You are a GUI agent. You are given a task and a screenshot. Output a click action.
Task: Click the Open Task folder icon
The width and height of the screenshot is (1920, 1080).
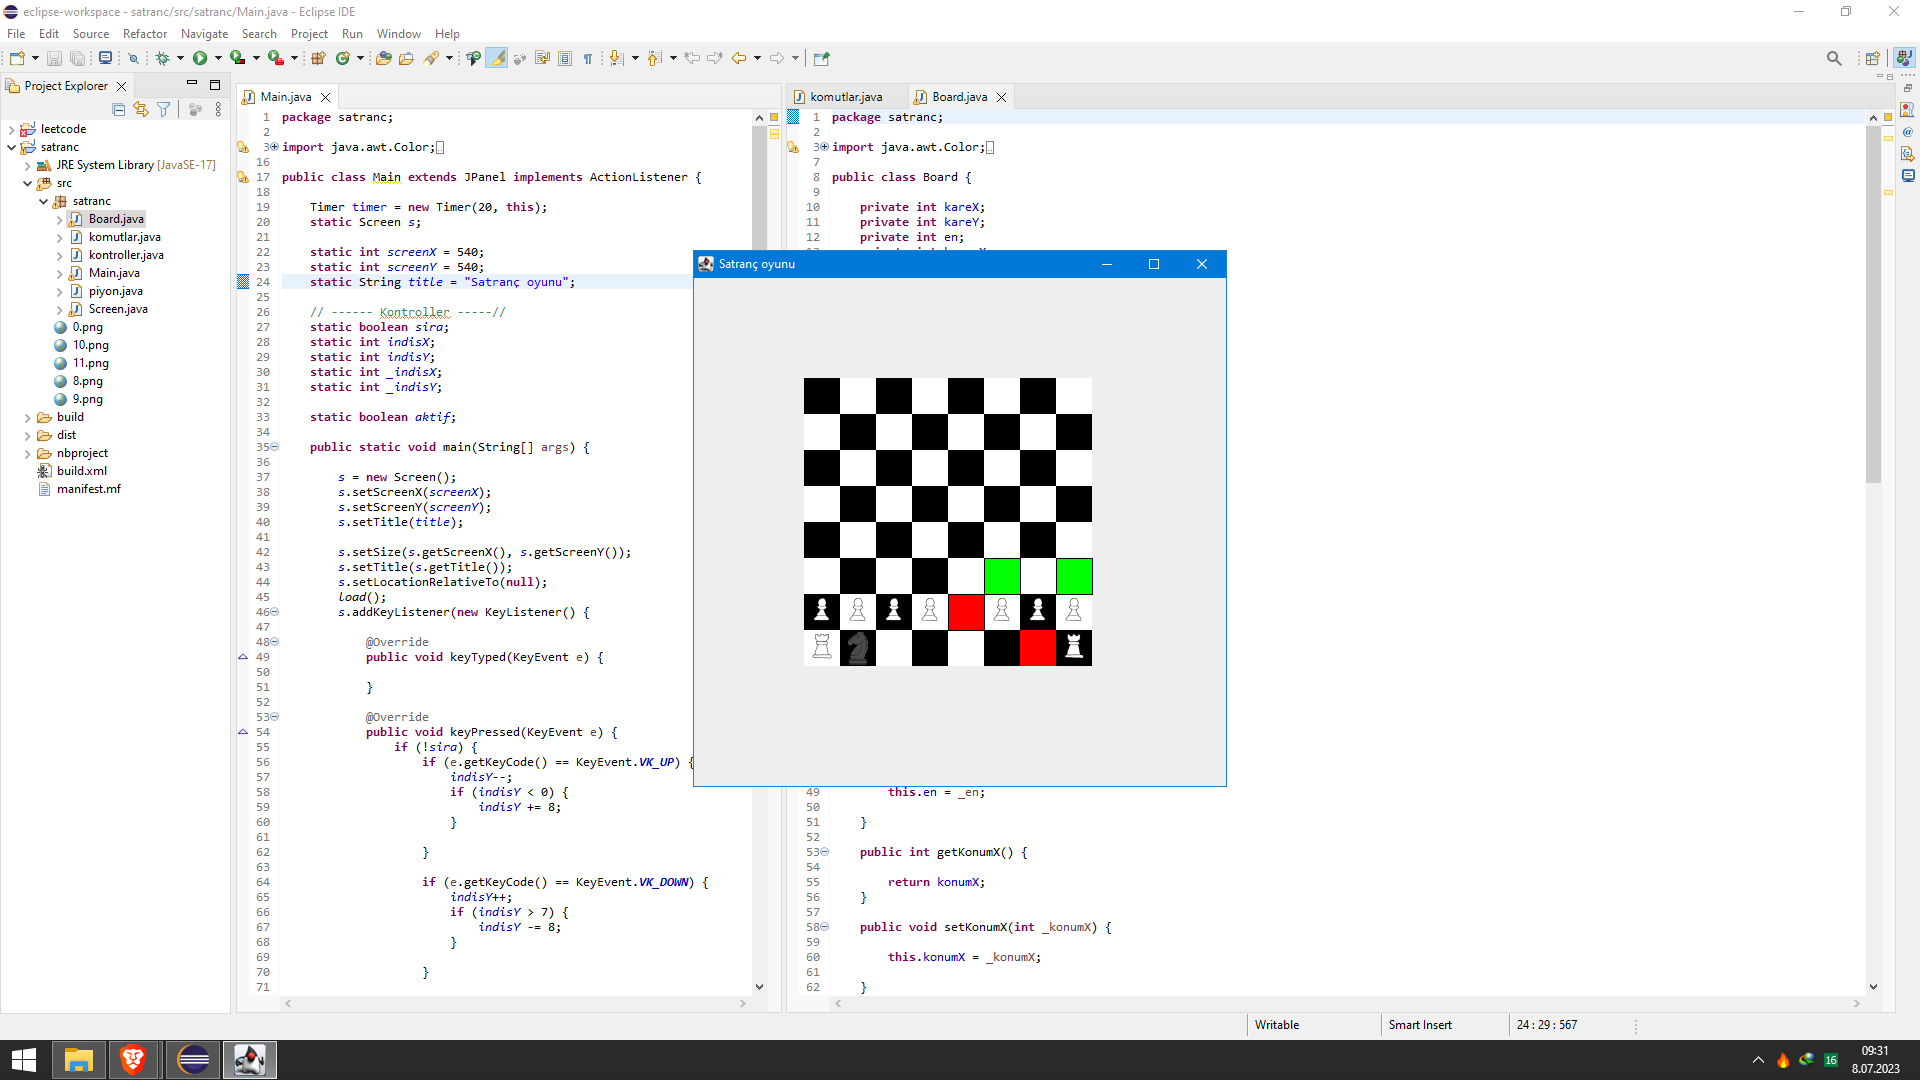tap(406, 58)
